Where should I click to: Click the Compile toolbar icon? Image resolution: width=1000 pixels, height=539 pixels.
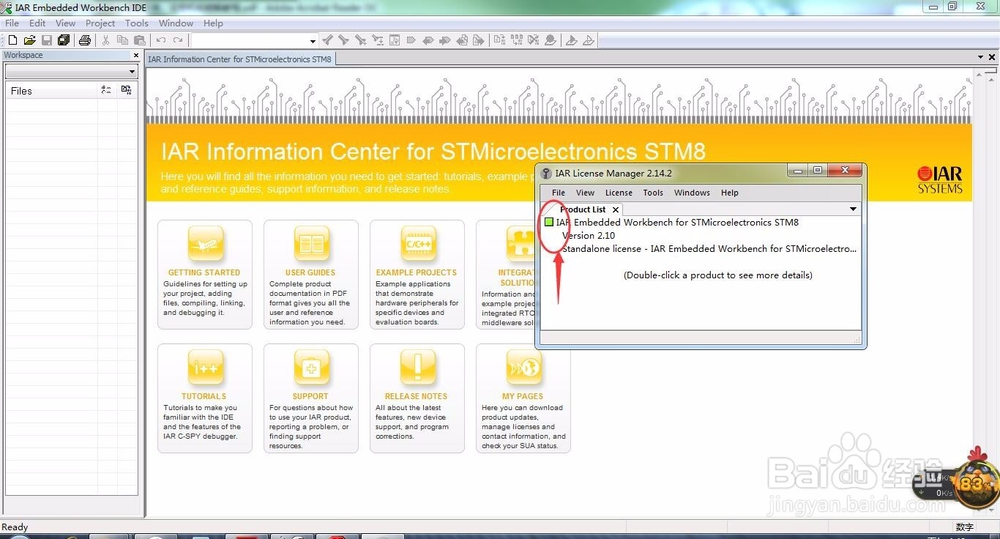499,40
